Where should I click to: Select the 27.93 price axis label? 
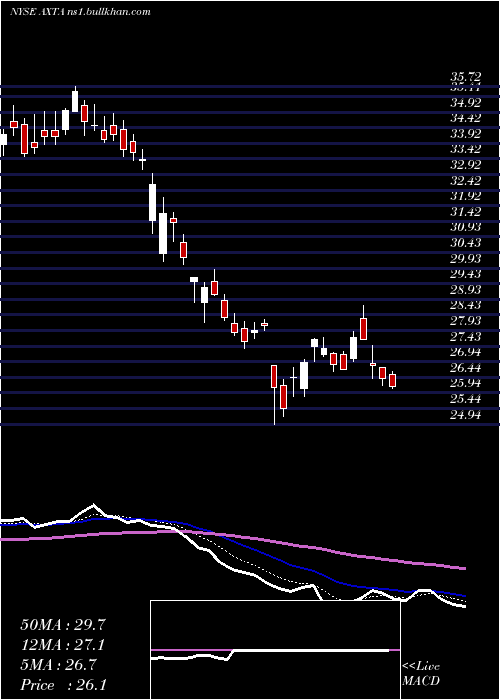click(465, 321)
